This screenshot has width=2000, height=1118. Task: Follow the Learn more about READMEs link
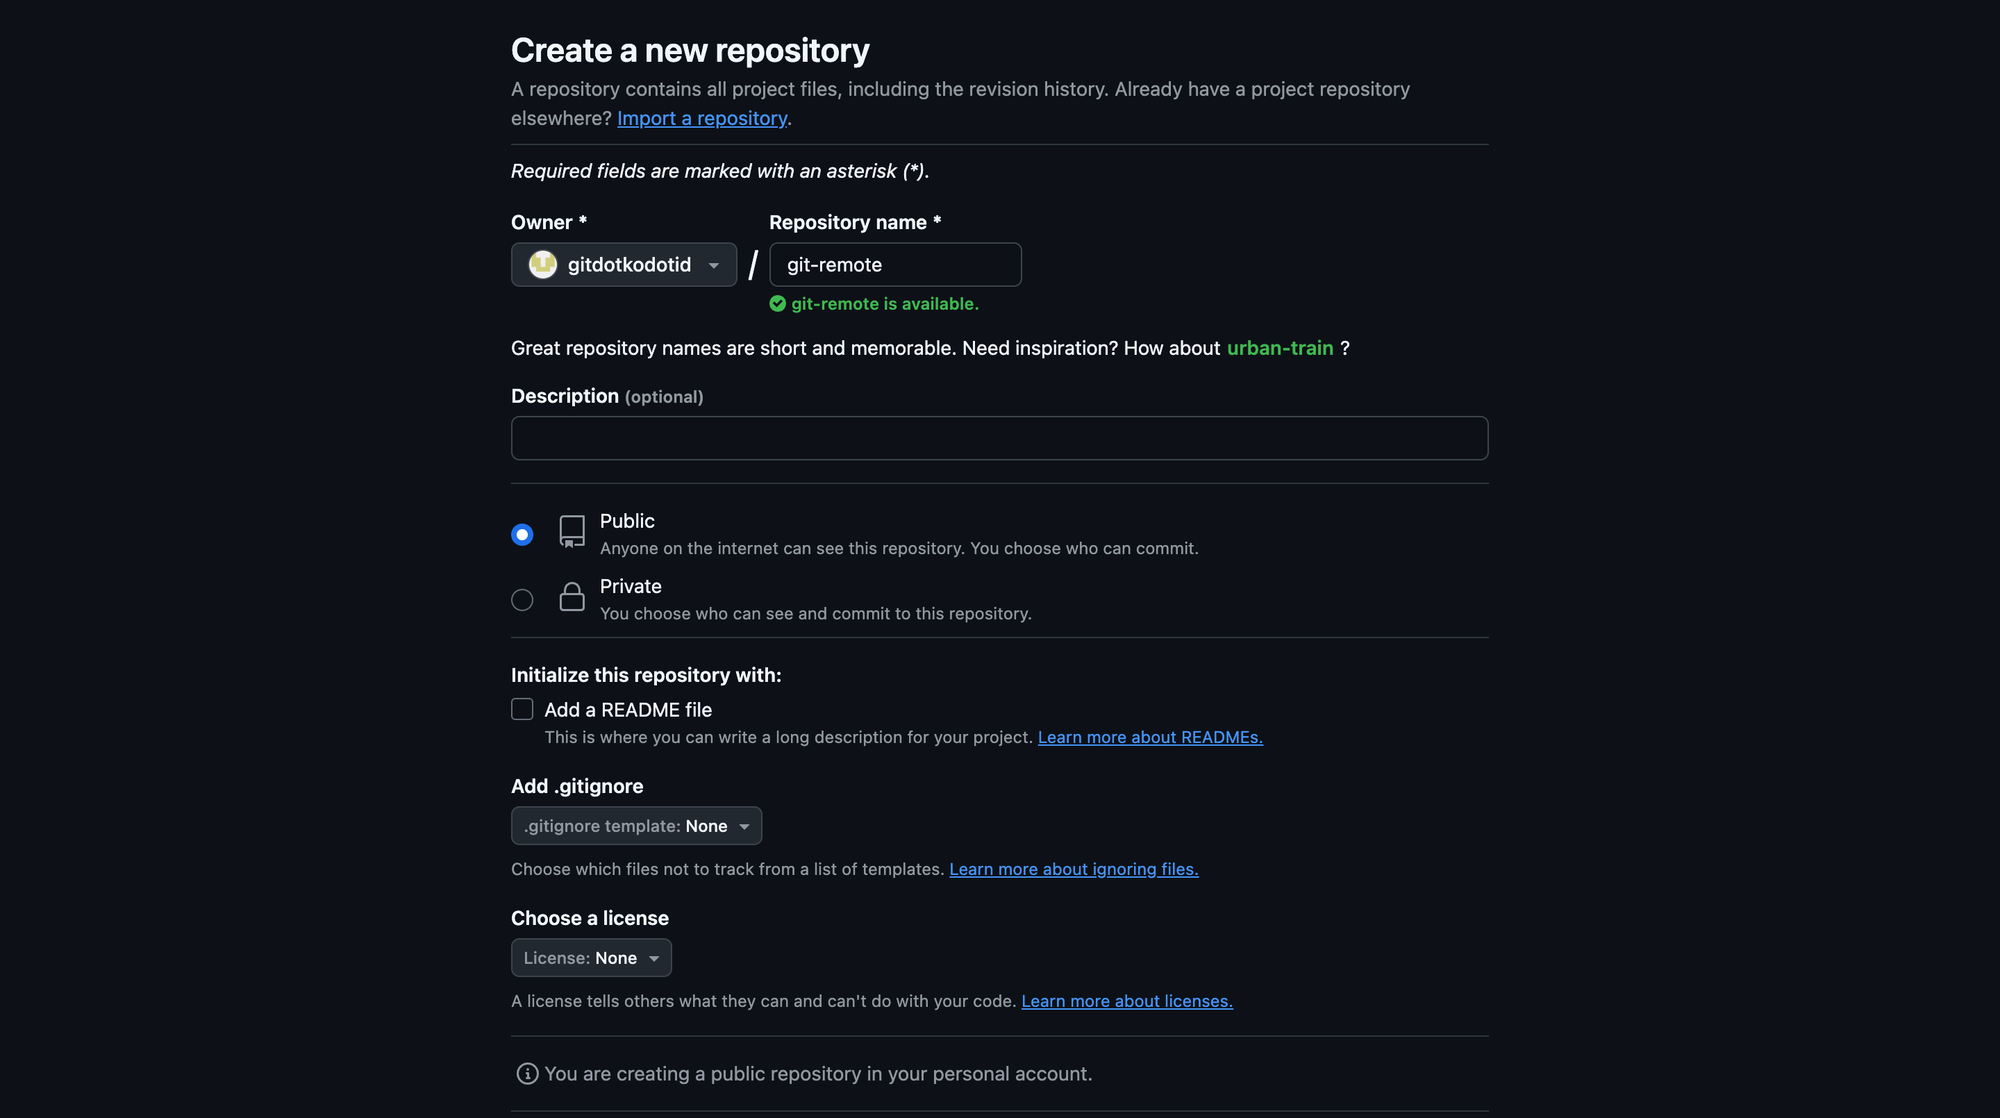click(x=1150, y=737)
